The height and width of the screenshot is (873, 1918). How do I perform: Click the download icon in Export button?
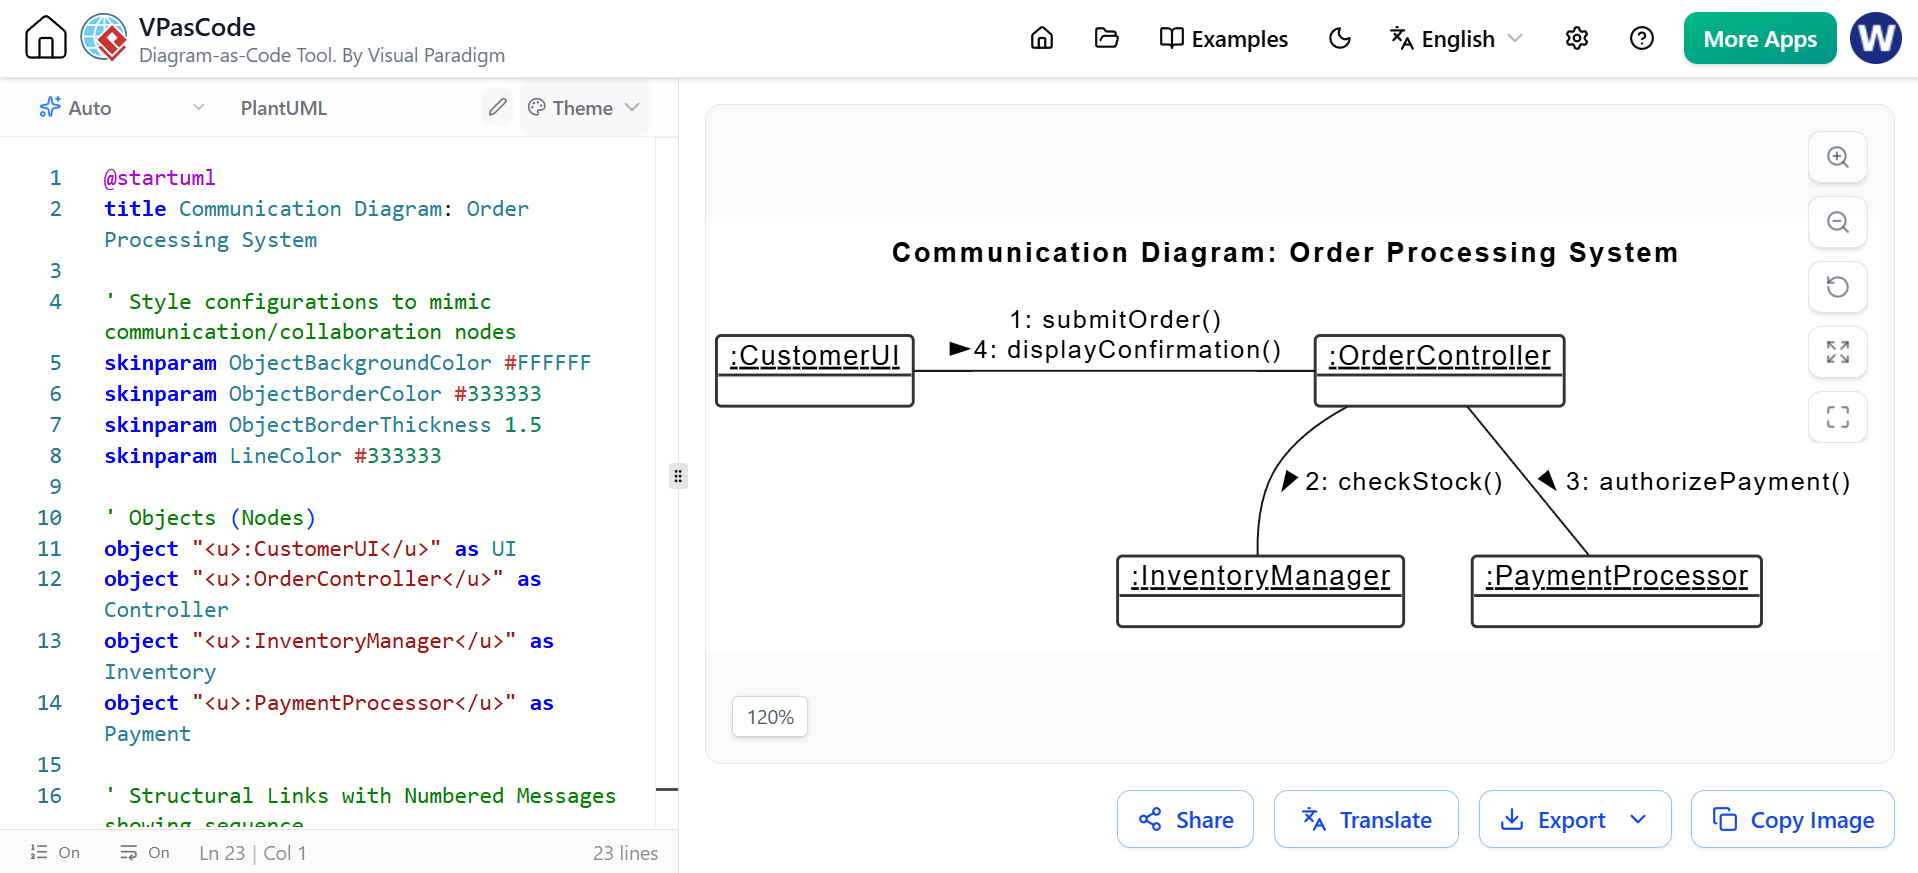point(1512,819)
